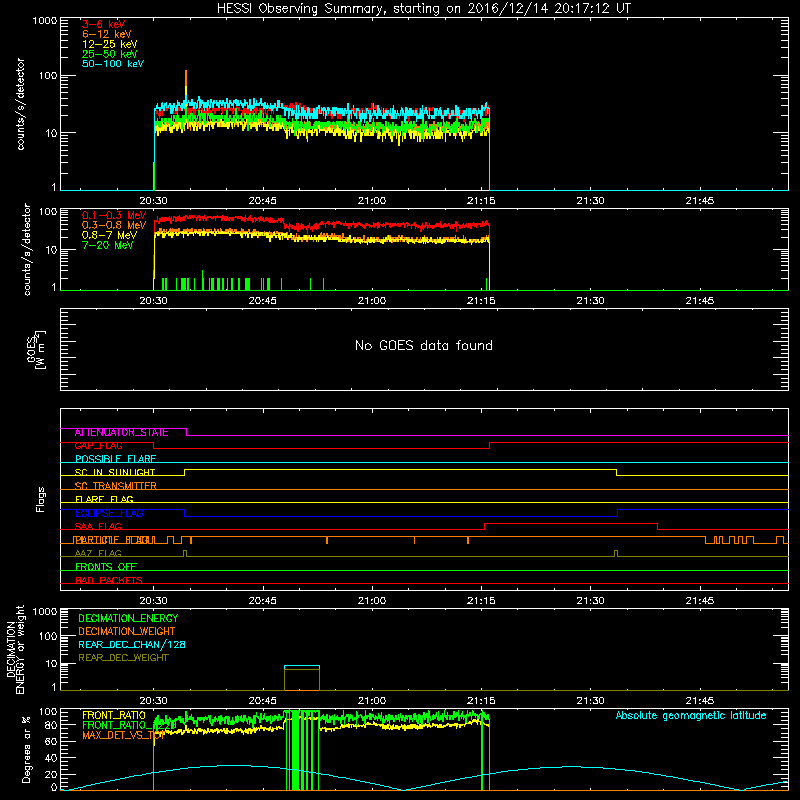Click the MAX_DET_VS_TOT legend label
The height and width of the screenshot is (800, 800).
point(123,736)
